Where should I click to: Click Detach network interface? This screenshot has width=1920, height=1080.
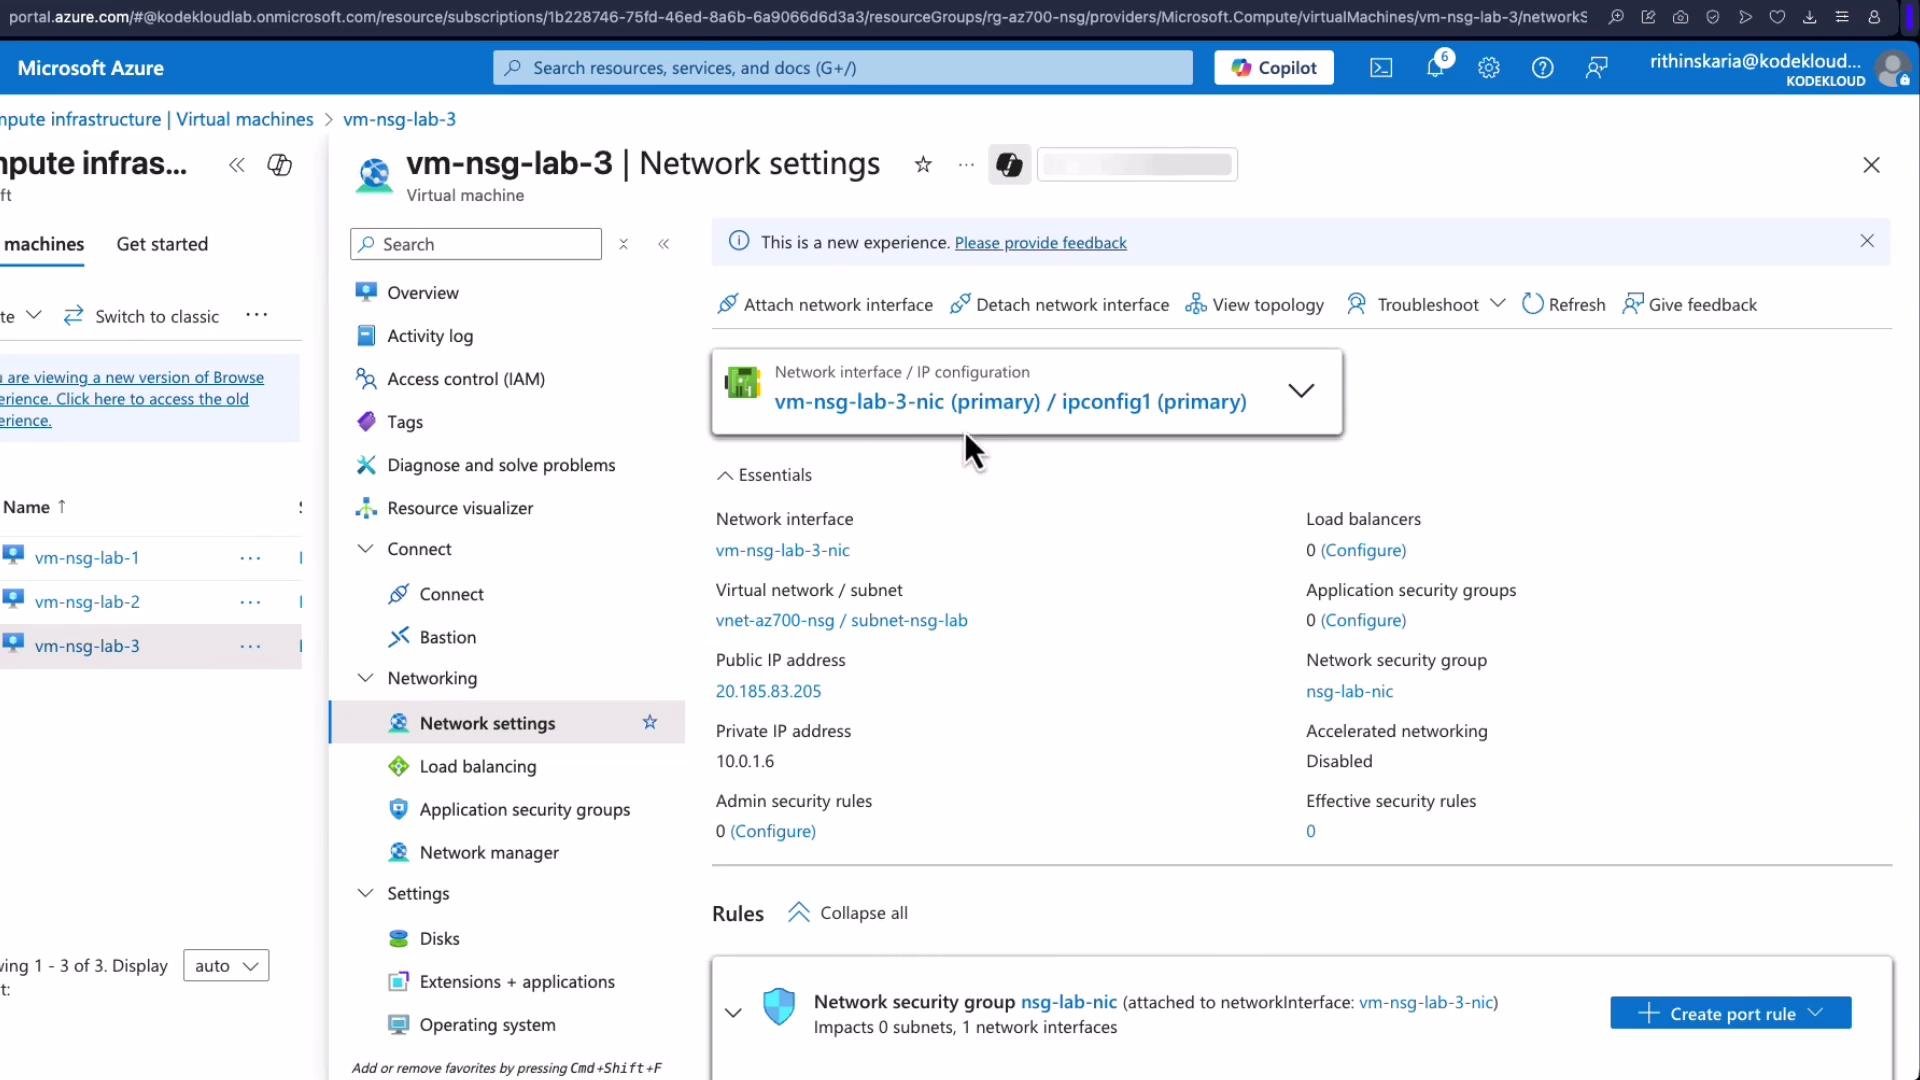tap(1059, 305)
